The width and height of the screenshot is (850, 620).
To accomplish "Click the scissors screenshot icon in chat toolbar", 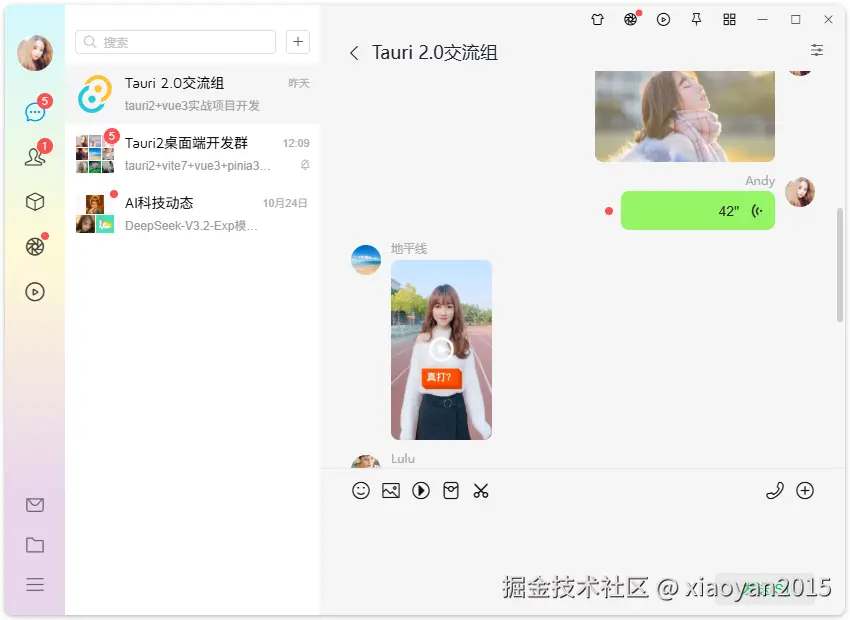I will point(481,491).
